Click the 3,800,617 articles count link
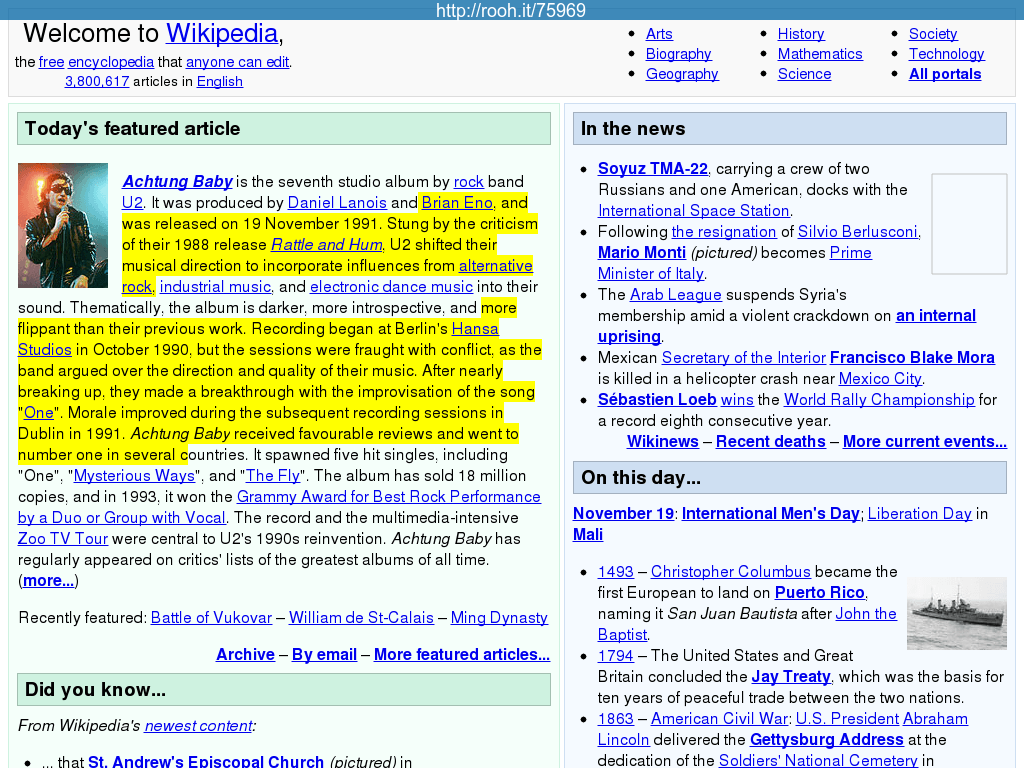The height and width of the screenshot is (768, 1024). [97, 82]
